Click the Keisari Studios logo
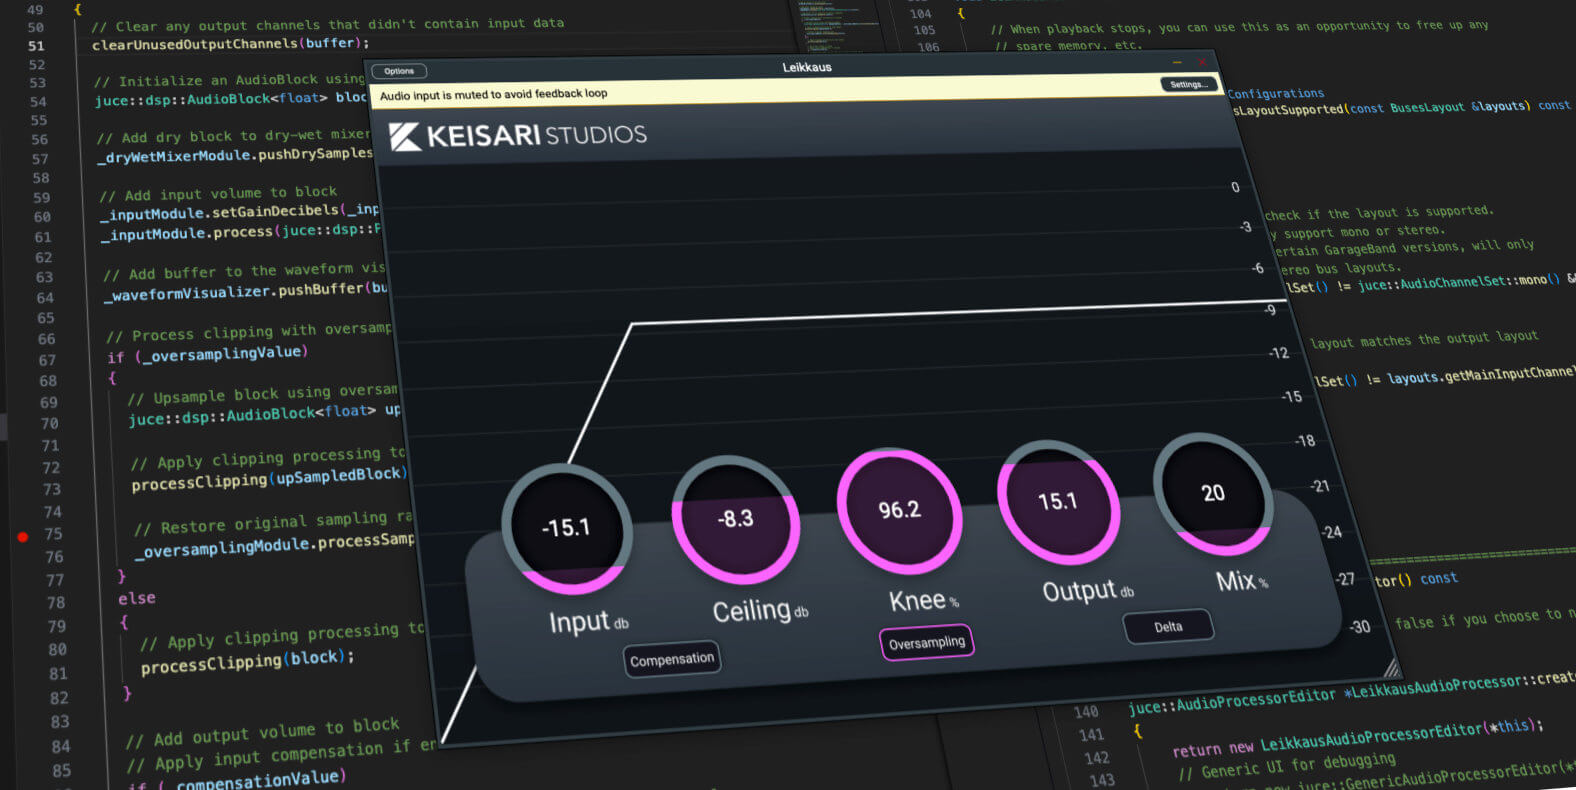This screenshot has height=790, width=1576. (517, 135)
